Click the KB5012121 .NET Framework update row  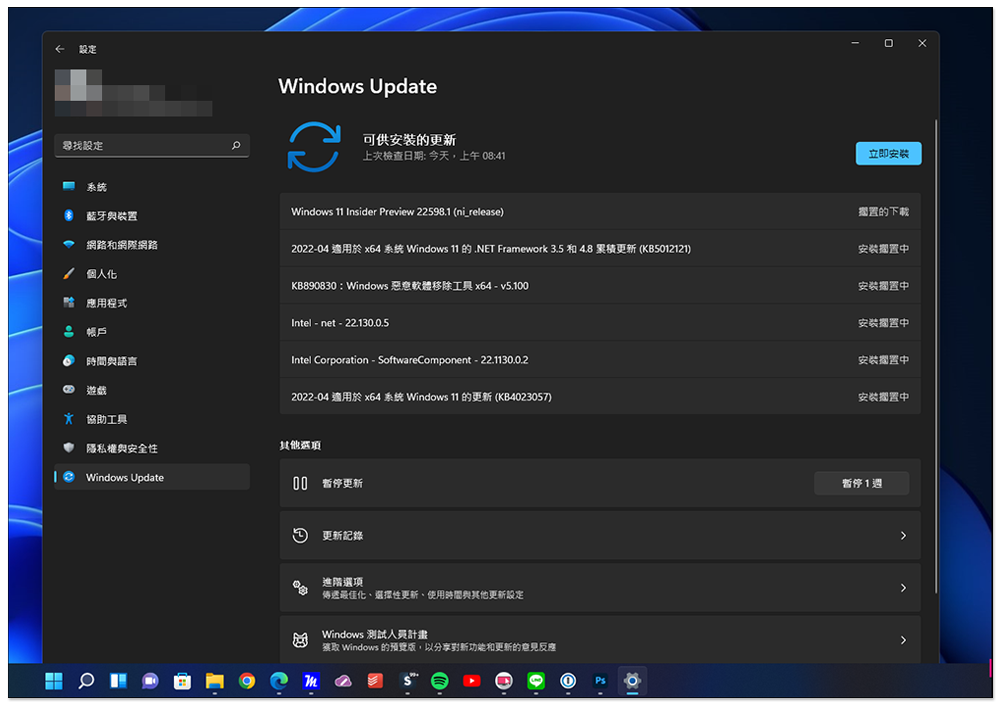[x=600, y=249]
